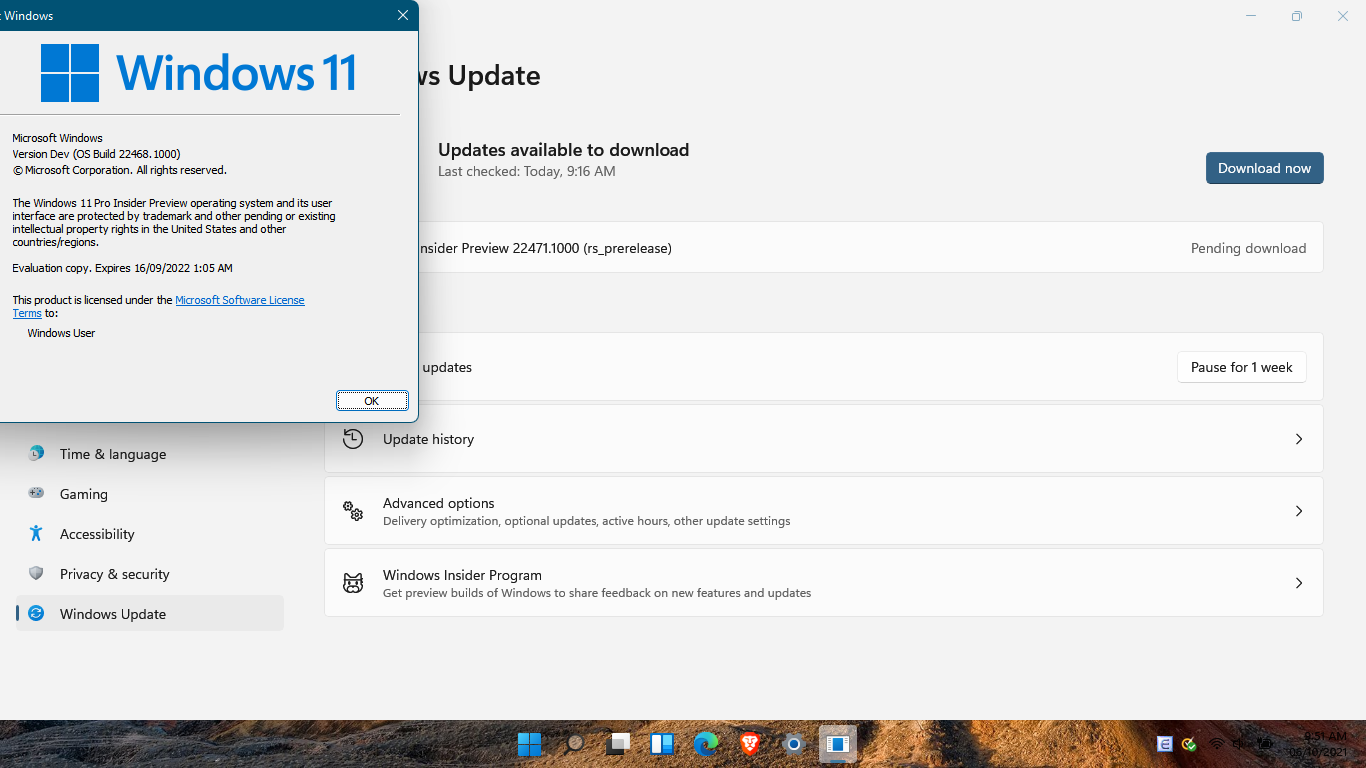Viewport: 1366px width, 768px height.
Task: Open Task View from taskbar
Action: (x=619, y=744)
